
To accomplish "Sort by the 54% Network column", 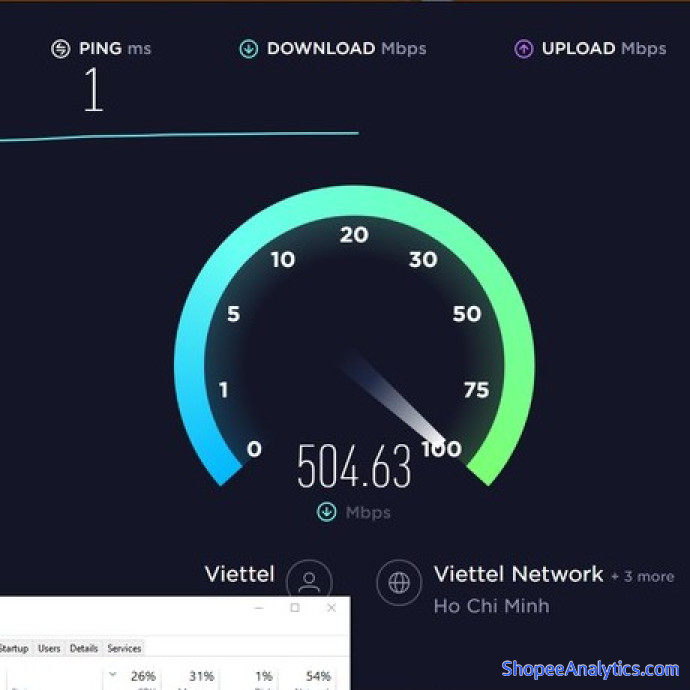I will [x=318, y=676].
